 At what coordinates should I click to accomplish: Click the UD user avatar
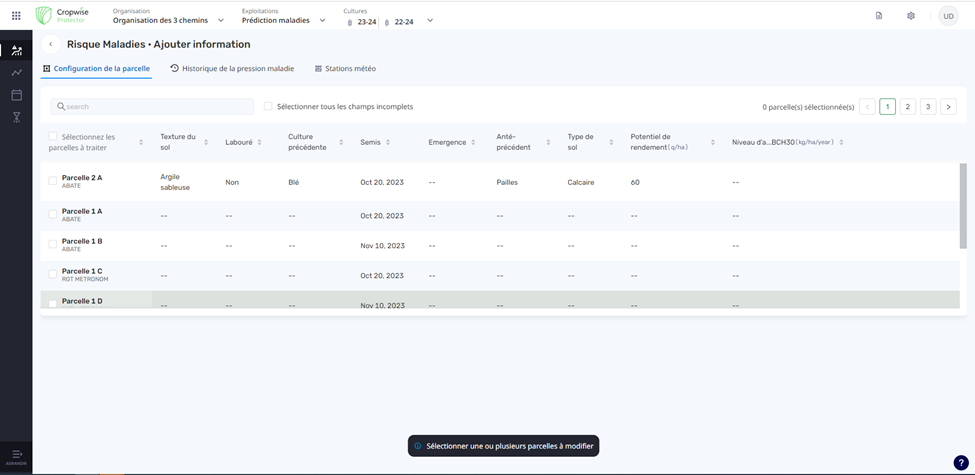click(948, 16)
